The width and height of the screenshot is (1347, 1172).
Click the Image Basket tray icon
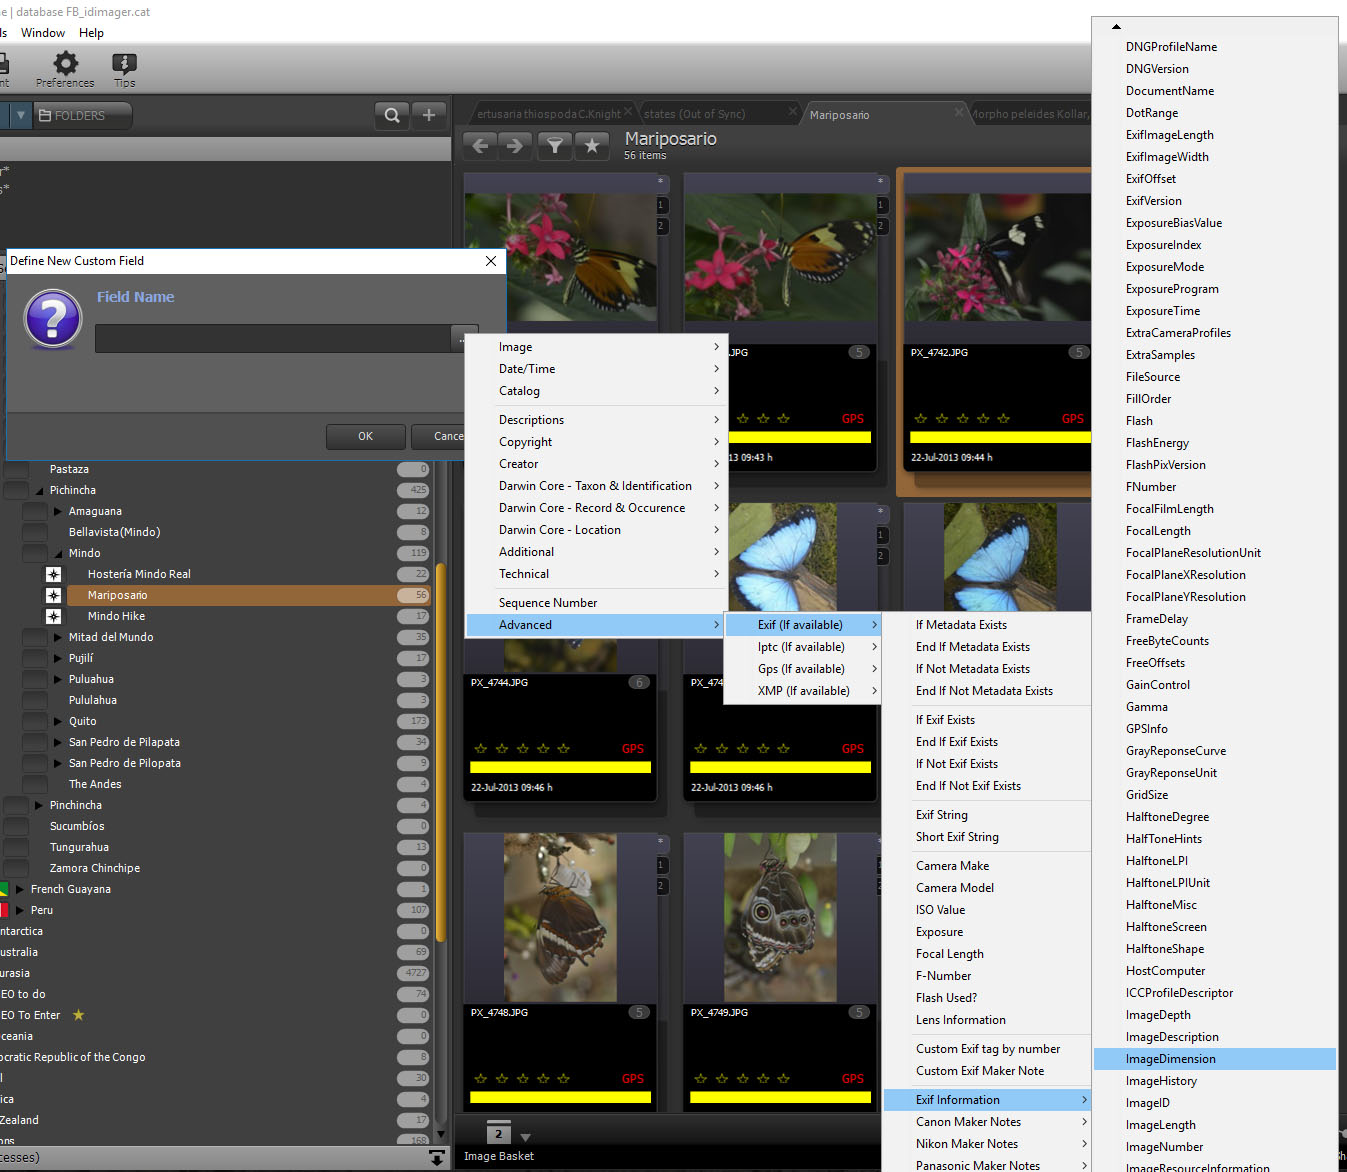pos(498,1132)
